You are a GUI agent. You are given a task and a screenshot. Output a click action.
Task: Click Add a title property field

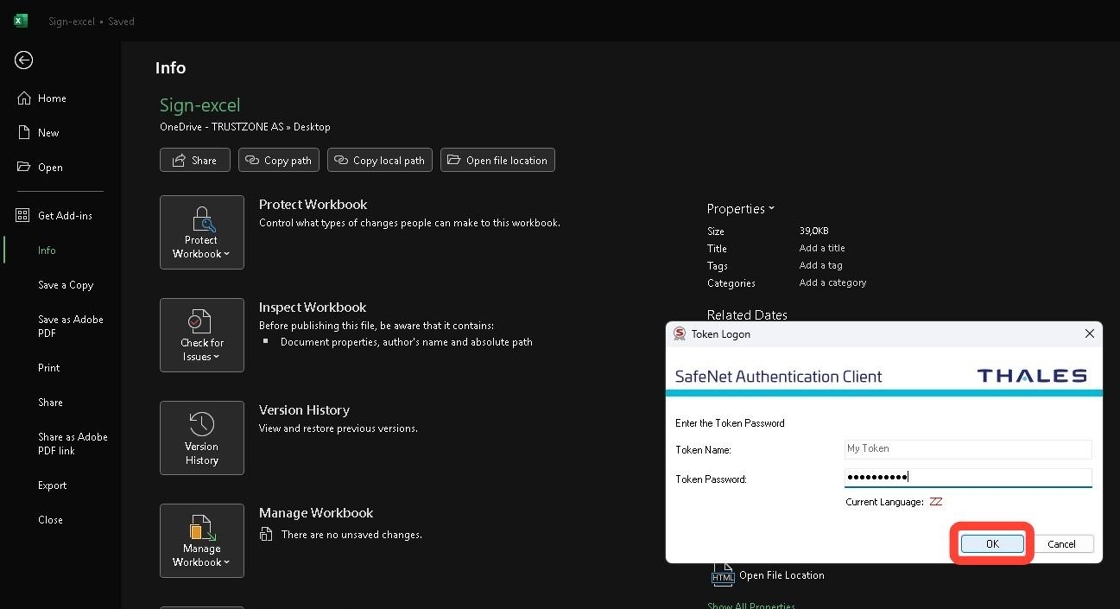(822, 248)
